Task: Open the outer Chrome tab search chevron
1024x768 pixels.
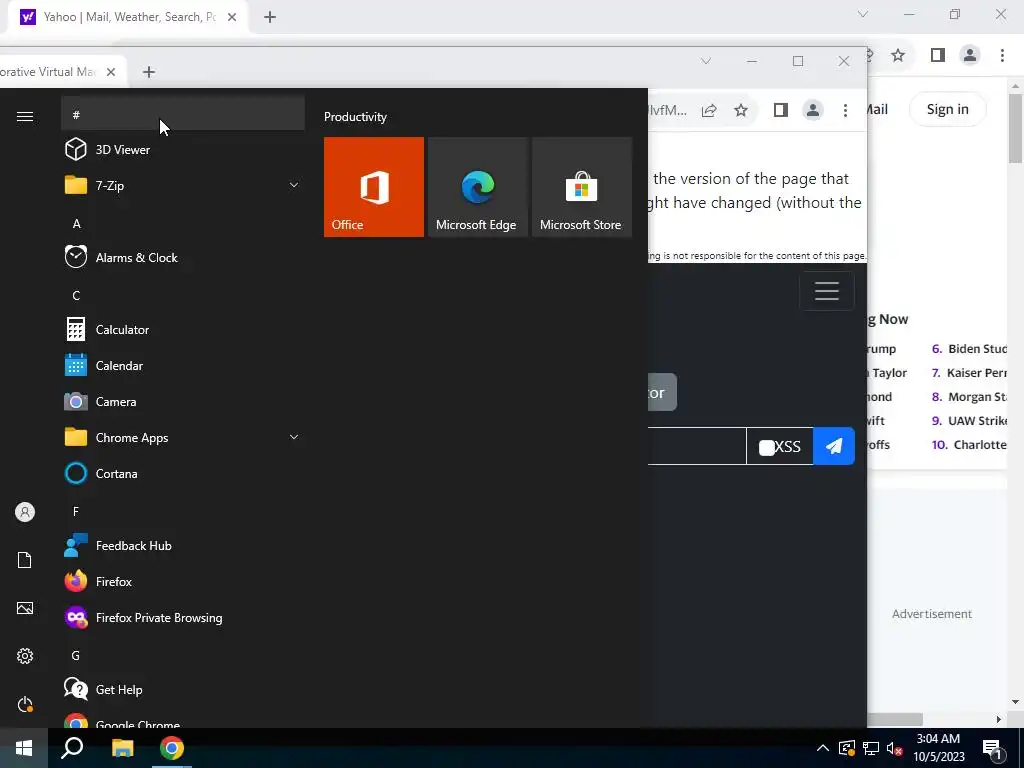Action: coord(863,14)
